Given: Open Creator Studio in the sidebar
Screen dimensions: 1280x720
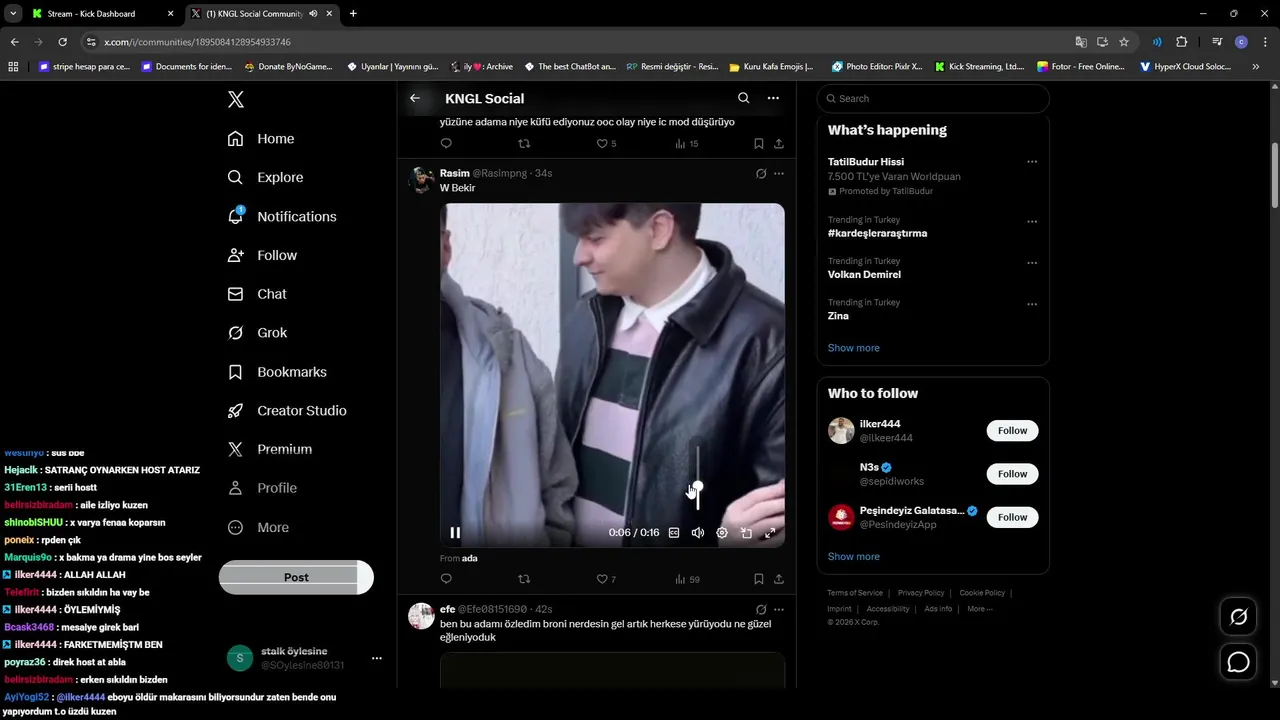Looking at the screenshot, I should click(287, 411).
